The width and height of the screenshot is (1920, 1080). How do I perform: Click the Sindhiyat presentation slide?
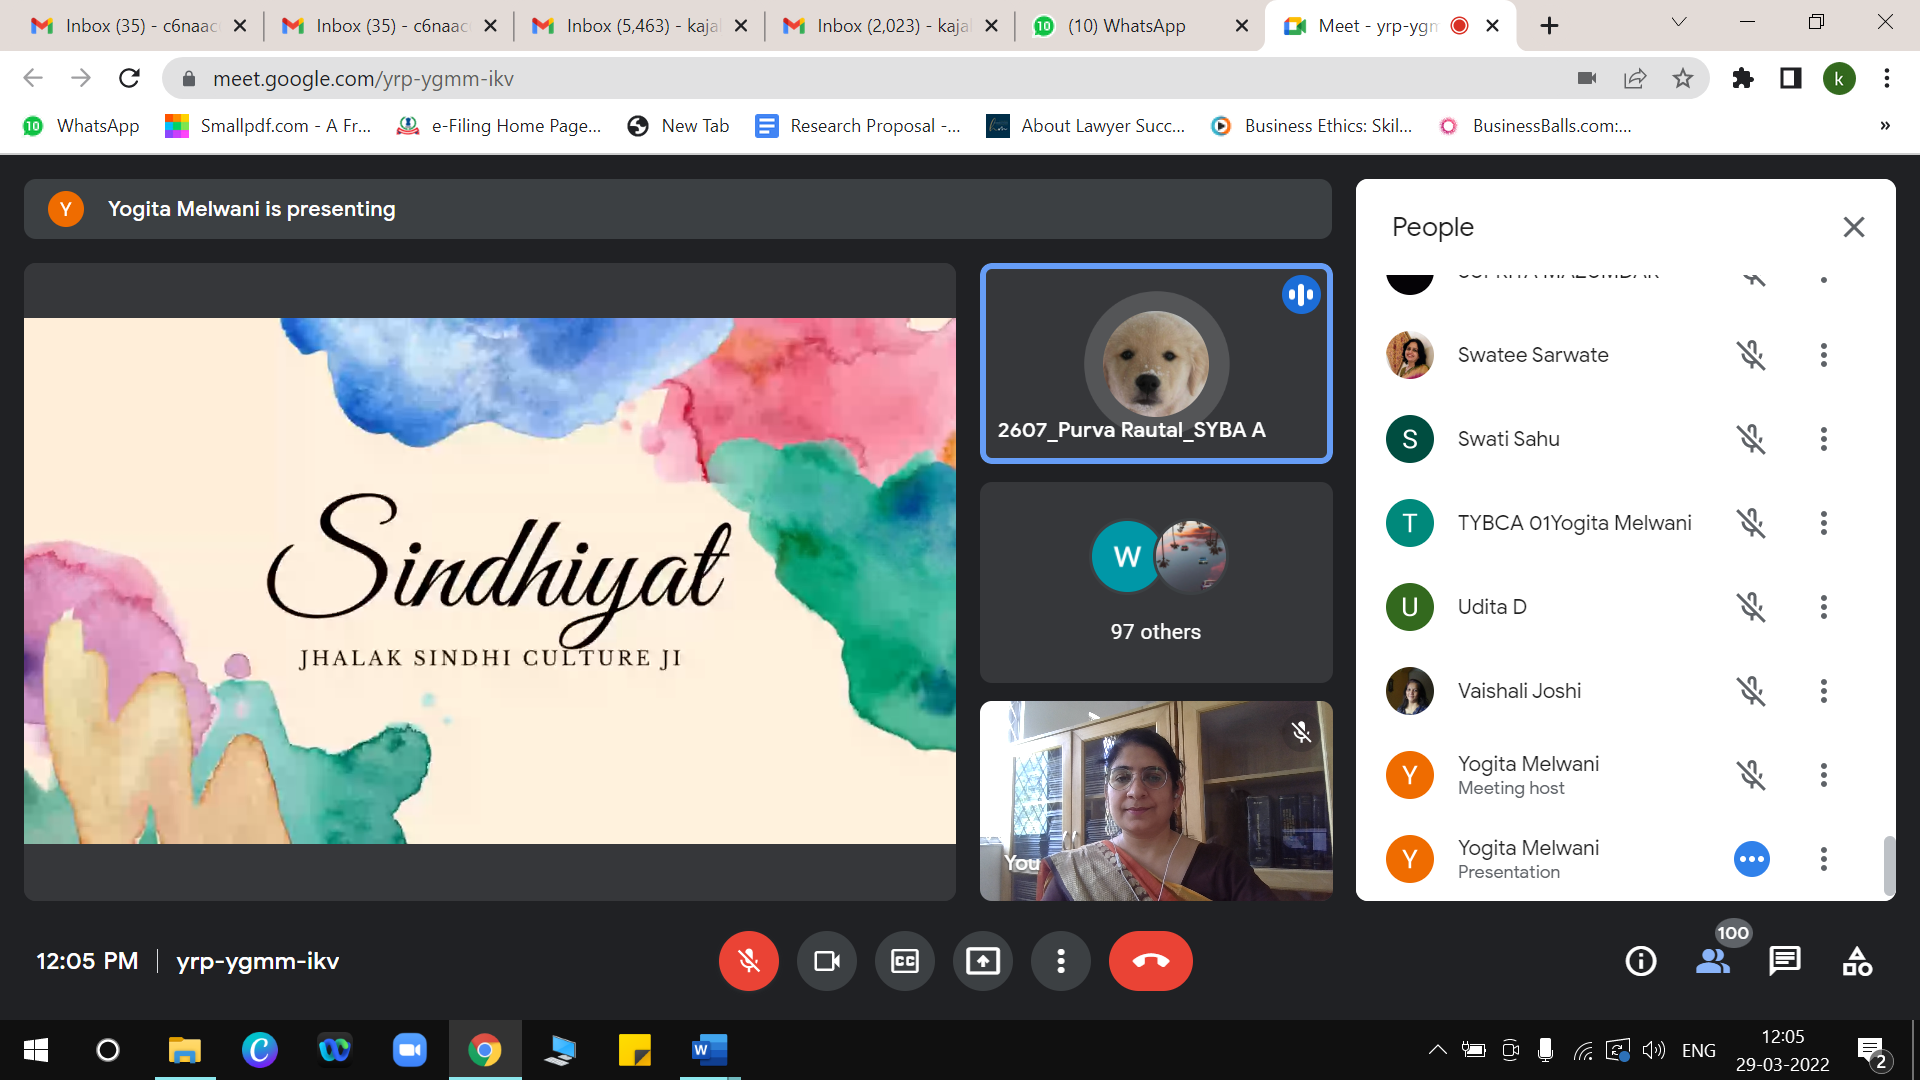(x=489, y=580)
